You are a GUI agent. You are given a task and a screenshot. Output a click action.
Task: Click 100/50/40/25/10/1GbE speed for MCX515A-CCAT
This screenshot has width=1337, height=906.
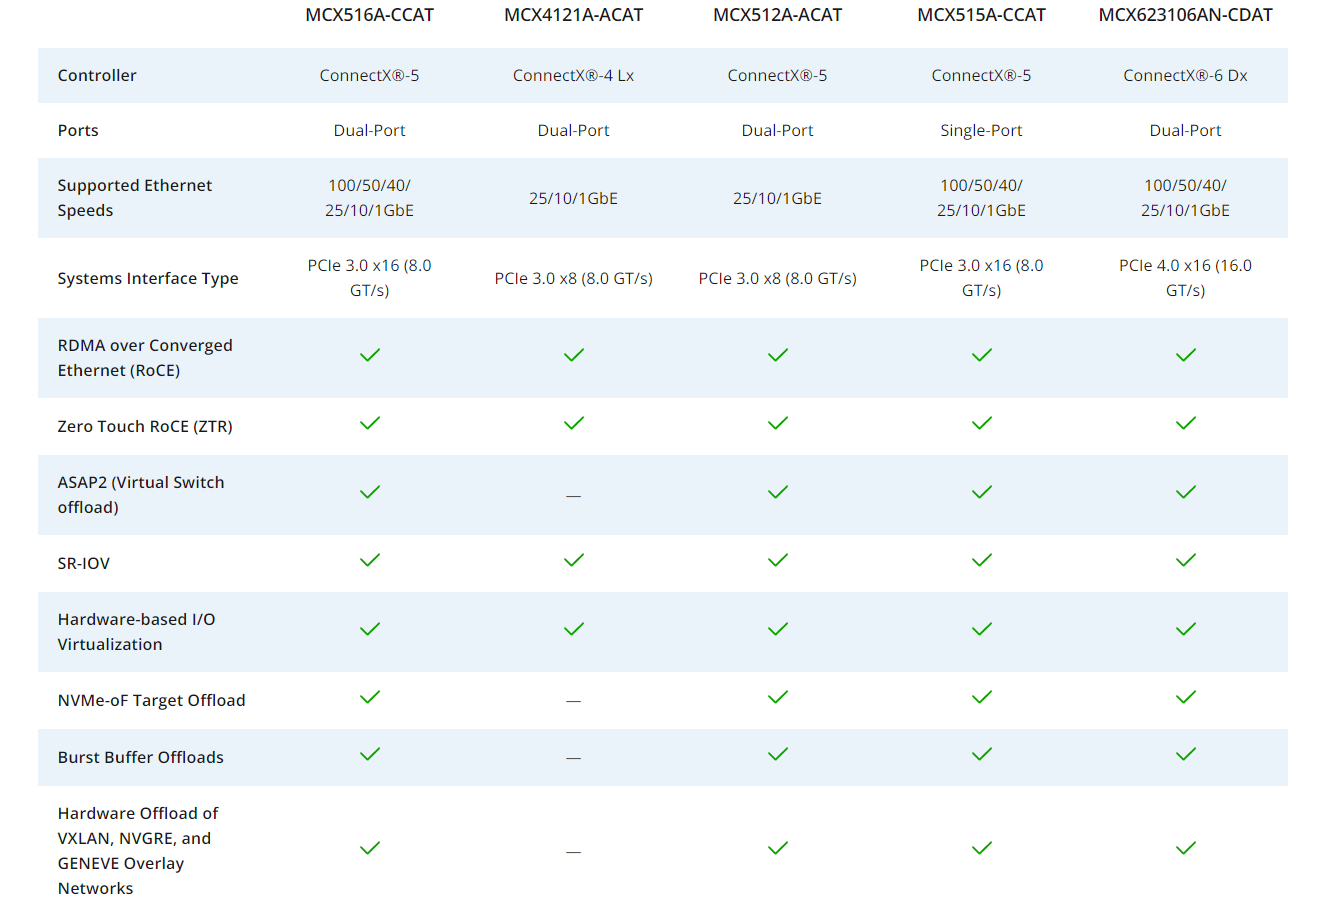coord(981,198)
